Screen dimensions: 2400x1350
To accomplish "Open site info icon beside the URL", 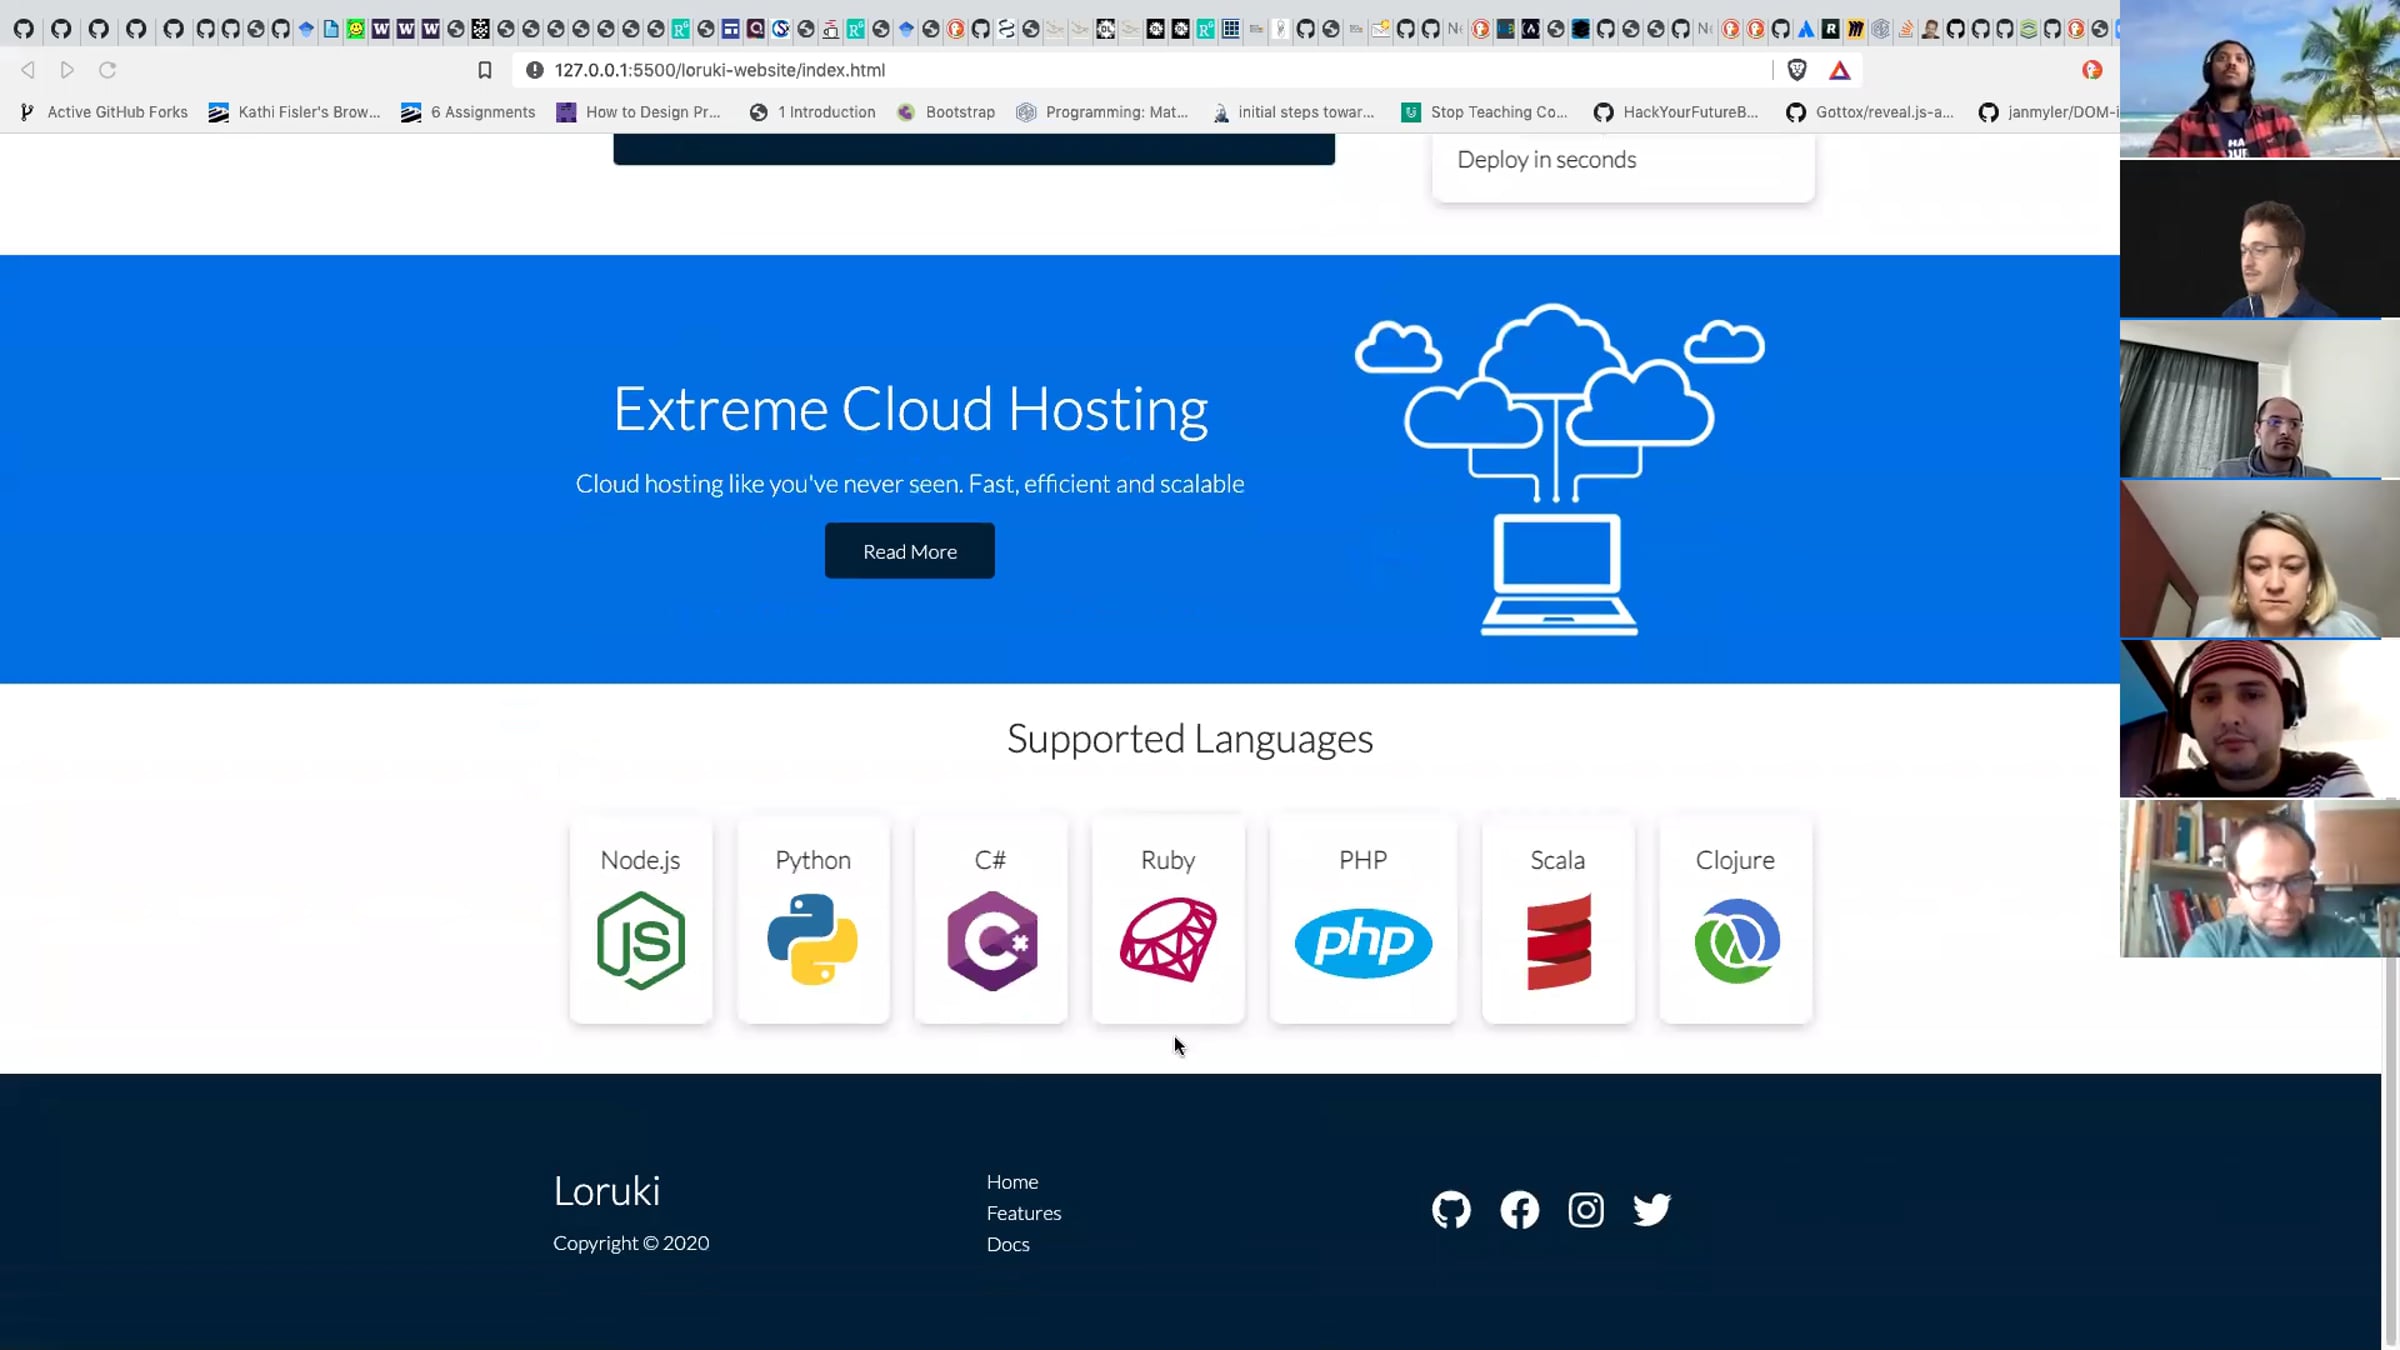I will (x=535, y=70).
